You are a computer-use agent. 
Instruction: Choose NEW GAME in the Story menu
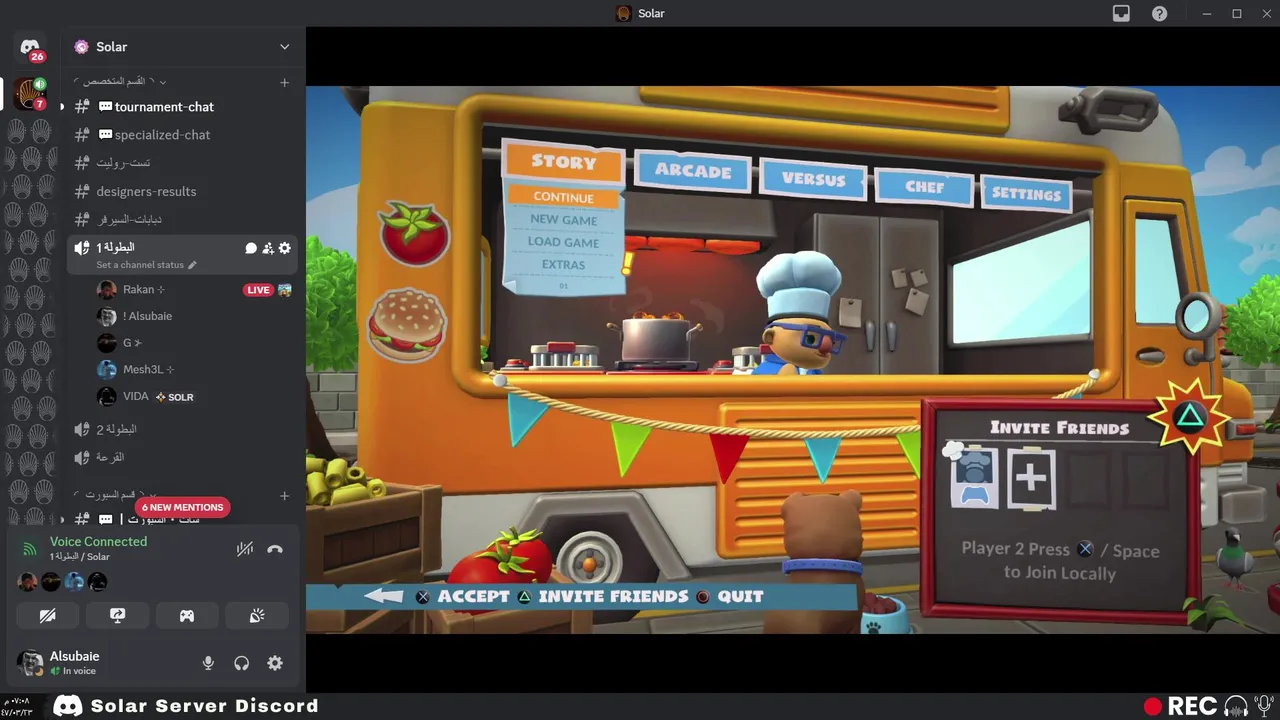point(563,220)
